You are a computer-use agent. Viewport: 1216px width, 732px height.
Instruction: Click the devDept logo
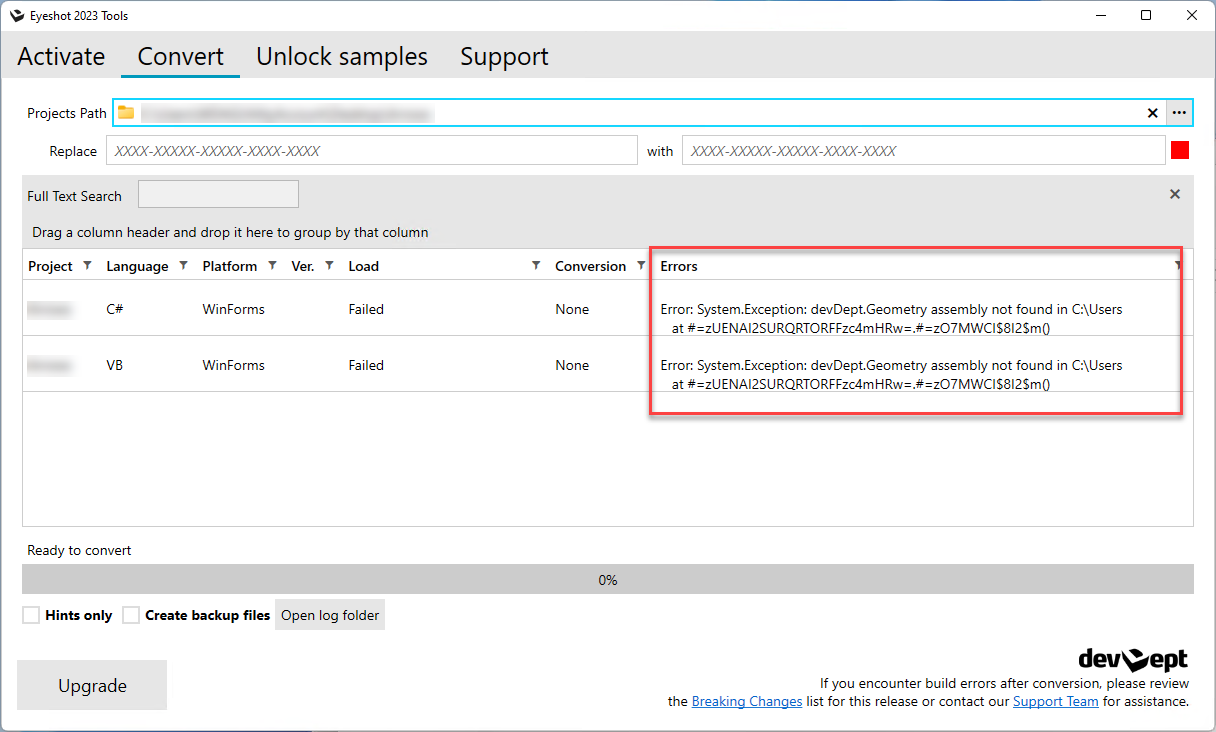coord(1133,659)
